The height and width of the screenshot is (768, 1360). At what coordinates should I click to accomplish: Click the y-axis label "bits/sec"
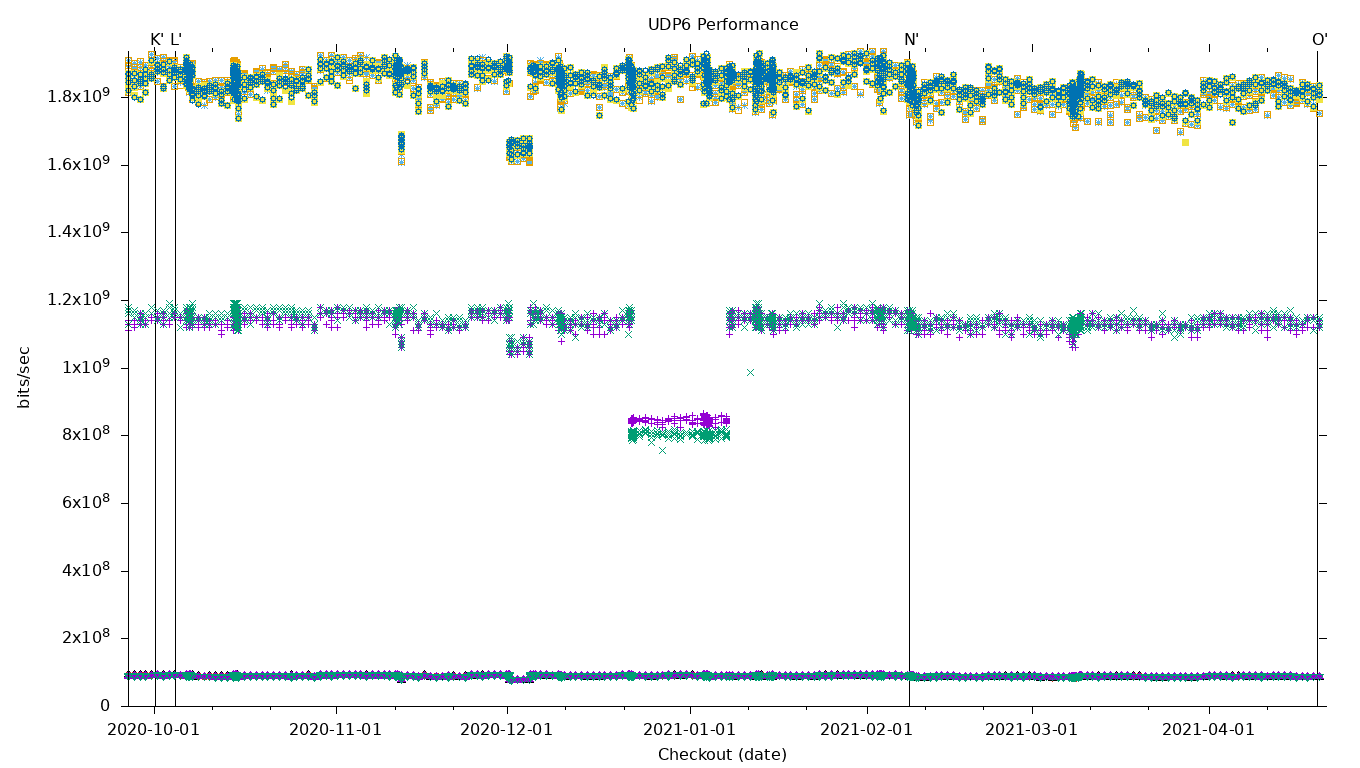(24, 377)
